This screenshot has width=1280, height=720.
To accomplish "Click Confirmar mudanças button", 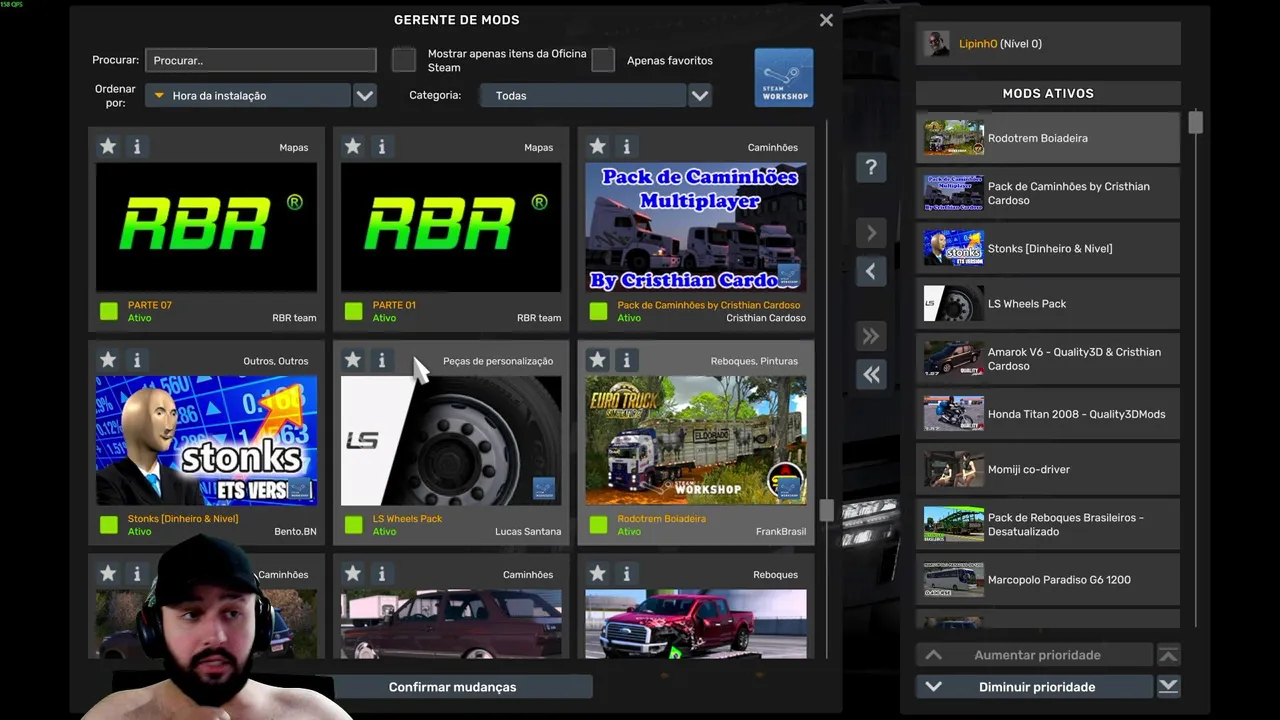I will coord(453,687).
